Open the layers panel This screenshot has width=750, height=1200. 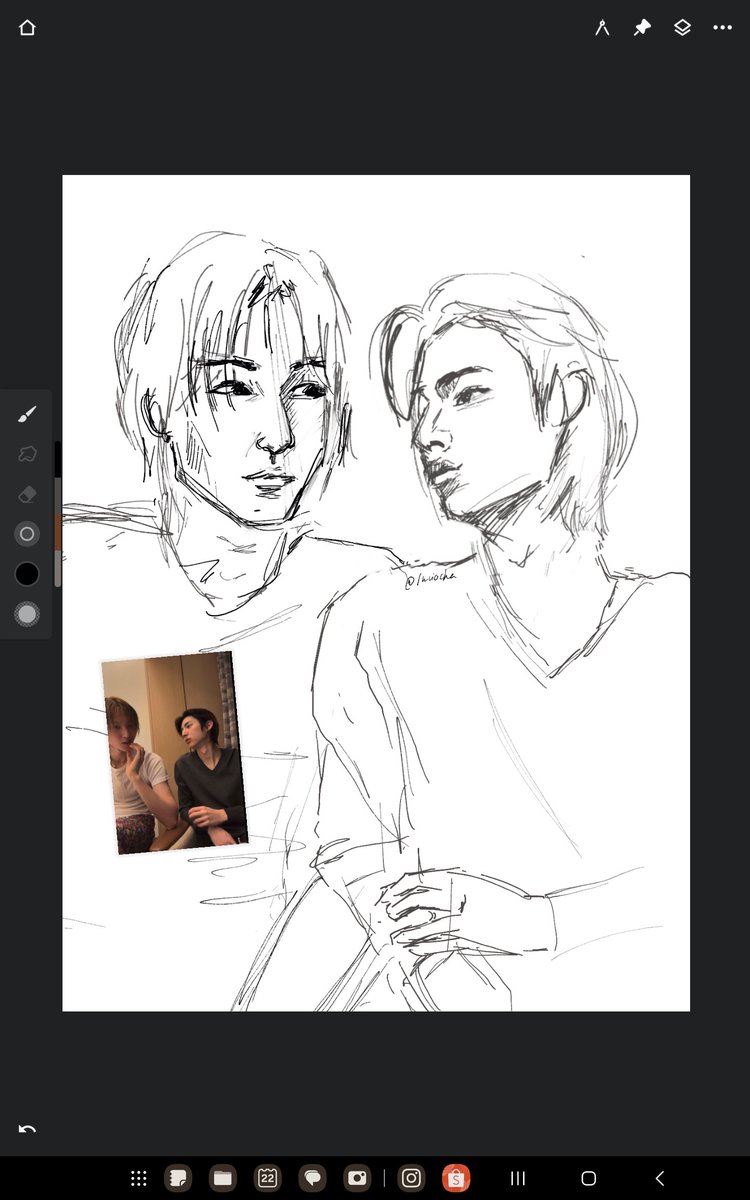click(x=682, y=28)
